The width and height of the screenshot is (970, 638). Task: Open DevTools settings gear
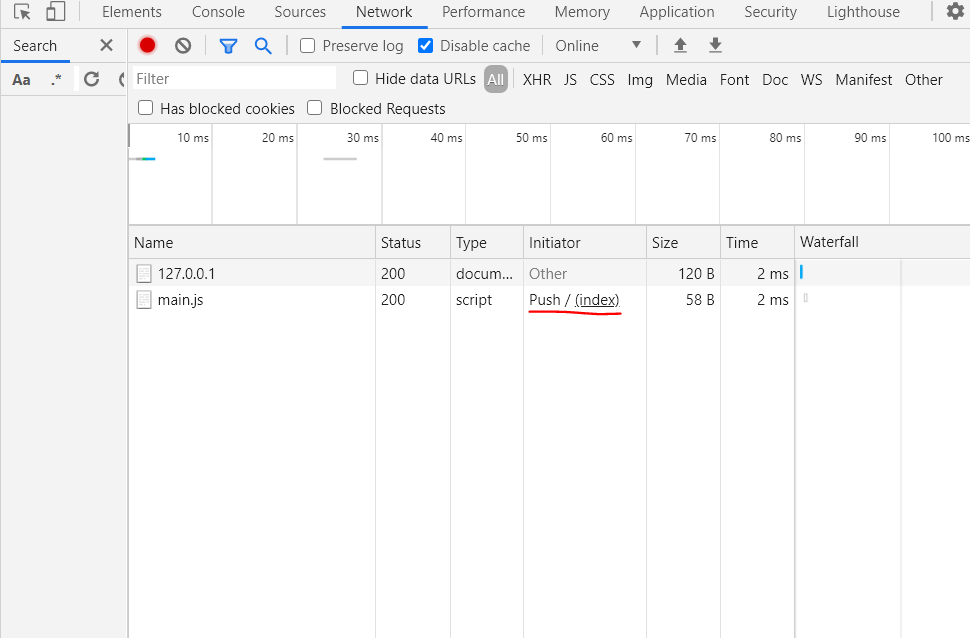955,11
